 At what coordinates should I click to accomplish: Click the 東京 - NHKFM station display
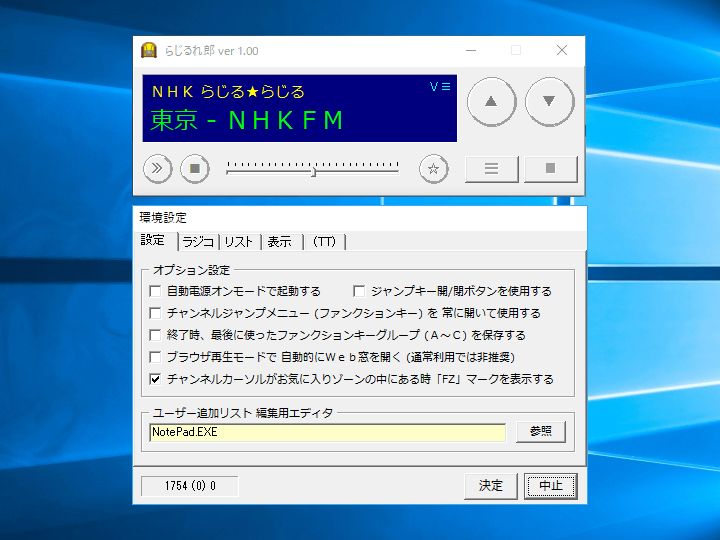pyautogui.click(x=247, y=120)
